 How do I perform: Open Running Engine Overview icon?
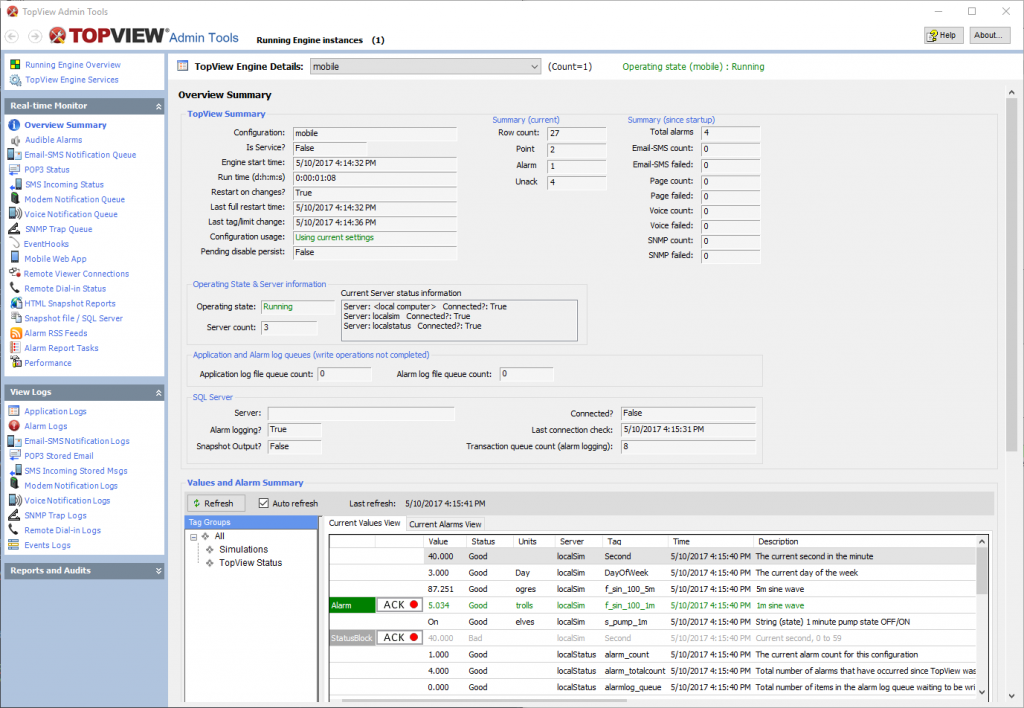(x=15, y=65)
